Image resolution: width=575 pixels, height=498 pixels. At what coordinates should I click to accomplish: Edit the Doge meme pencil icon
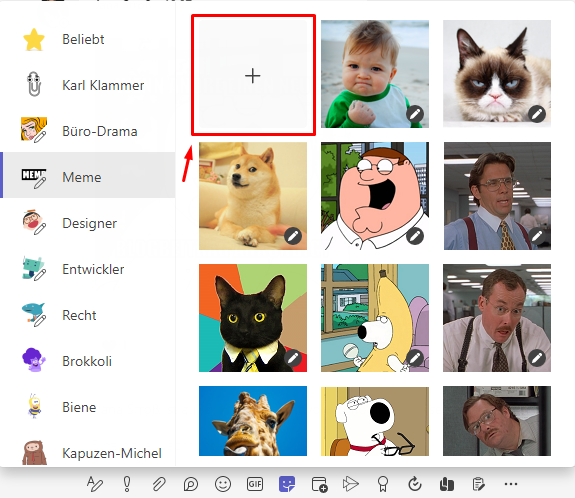click(293, 236)
